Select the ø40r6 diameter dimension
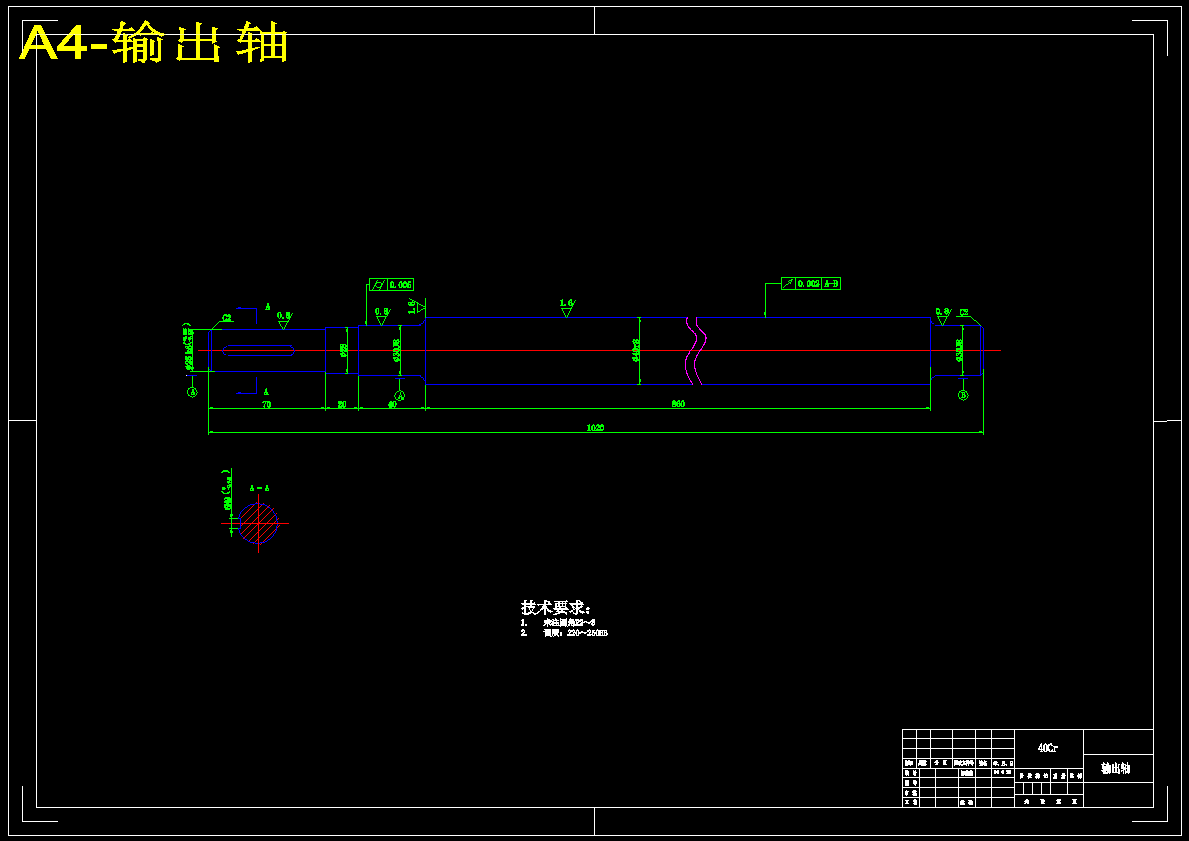This screenshot has height=841, width=1189. coord(635,350)
